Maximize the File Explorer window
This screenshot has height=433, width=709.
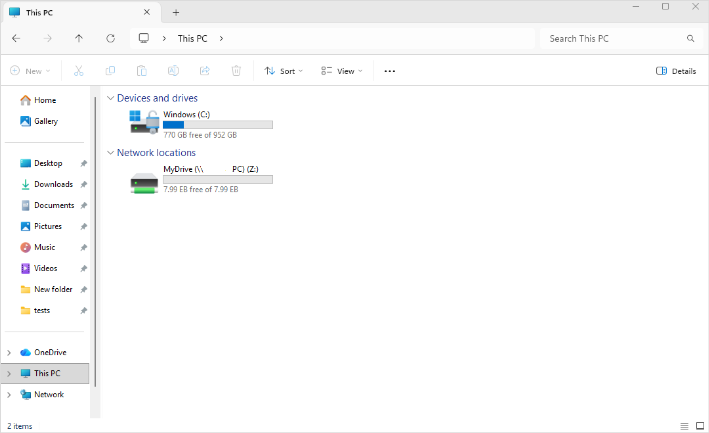point(665,6)
